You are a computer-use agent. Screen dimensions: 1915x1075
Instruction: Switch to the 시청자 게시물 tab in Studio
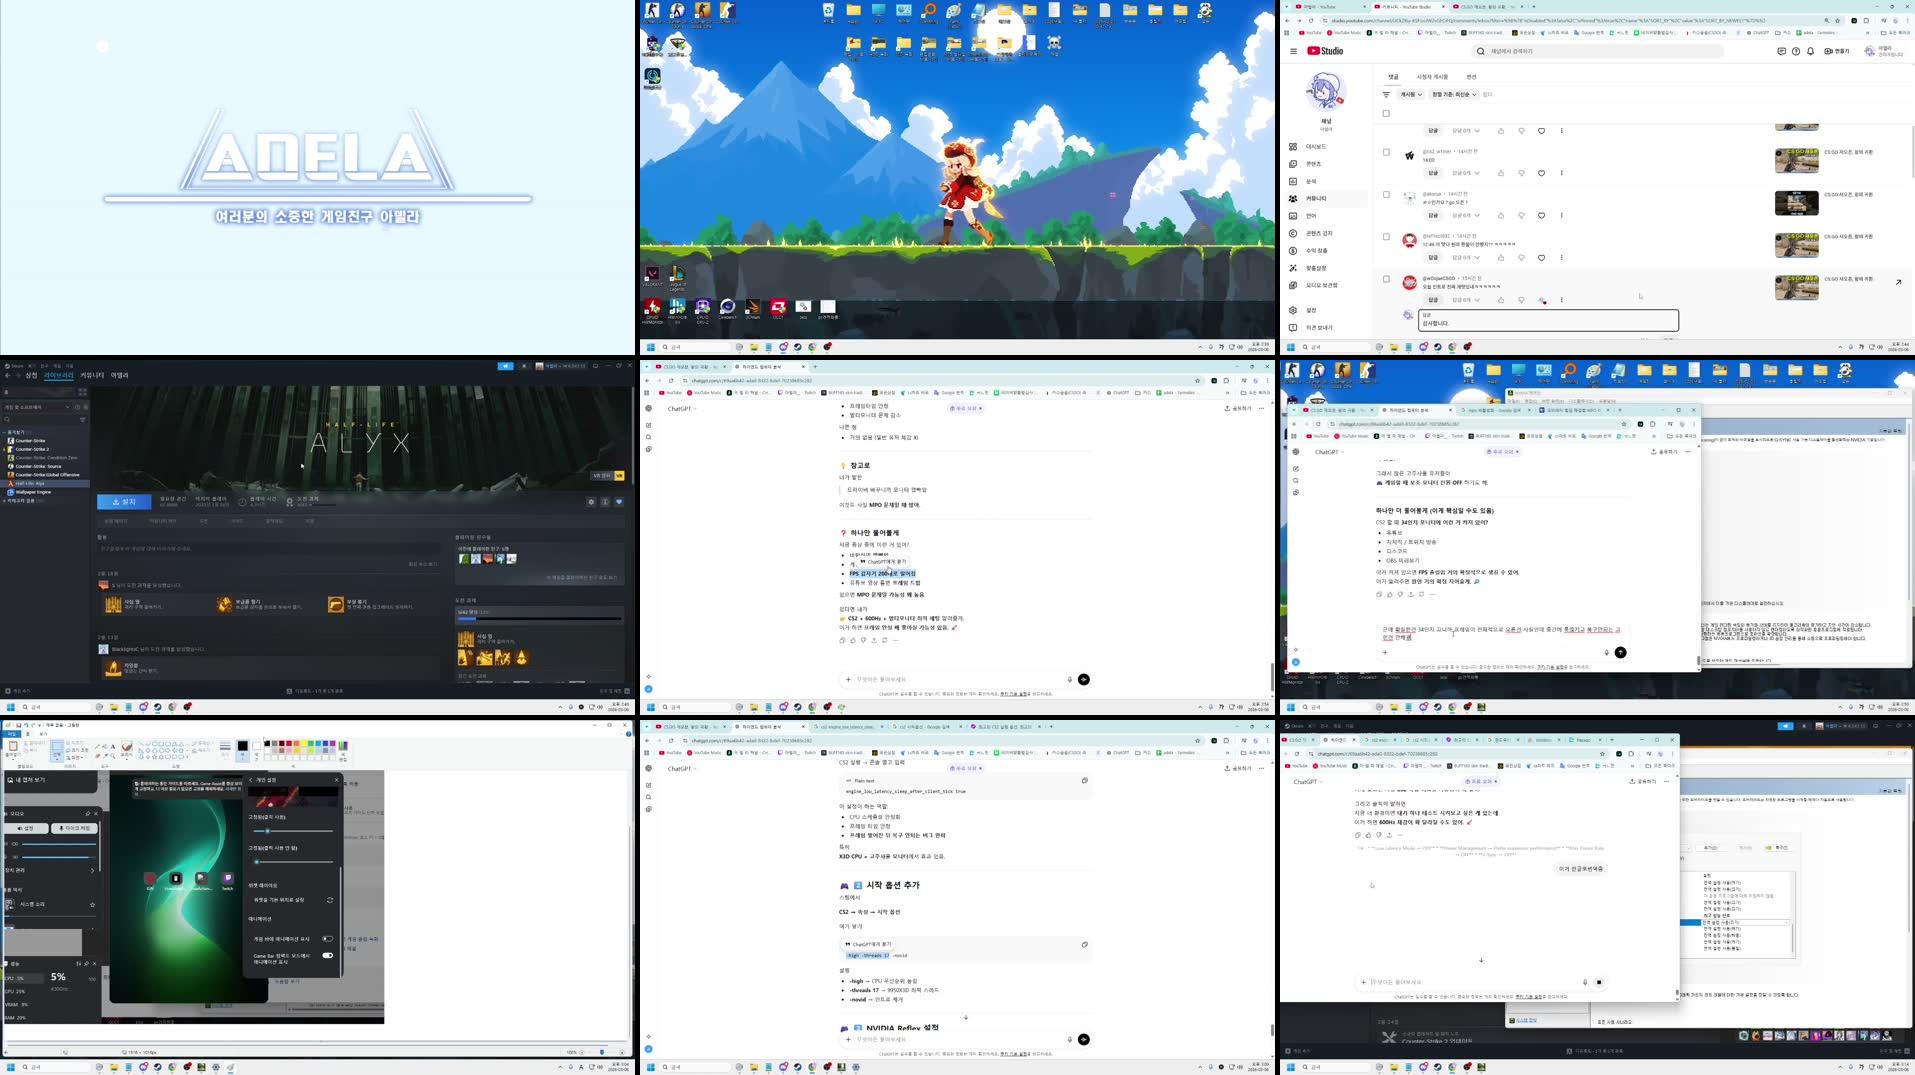click(x=1433, y=76)
